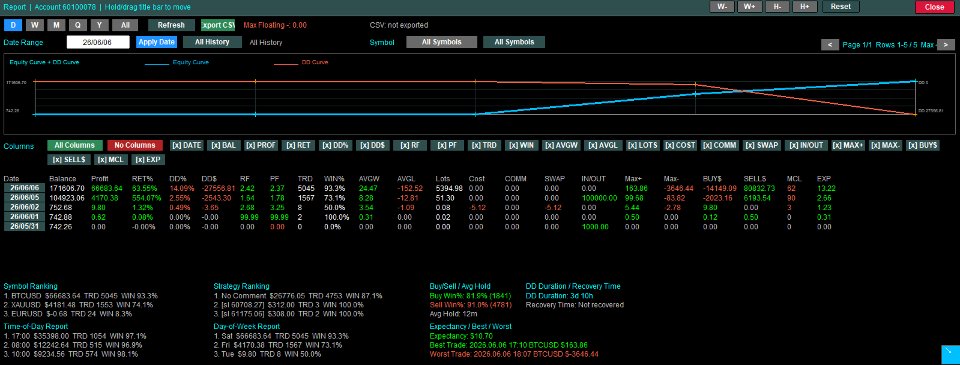The image size is (960, 365).
Task: Export the report to CSV
Action: [x=218, y=25]
